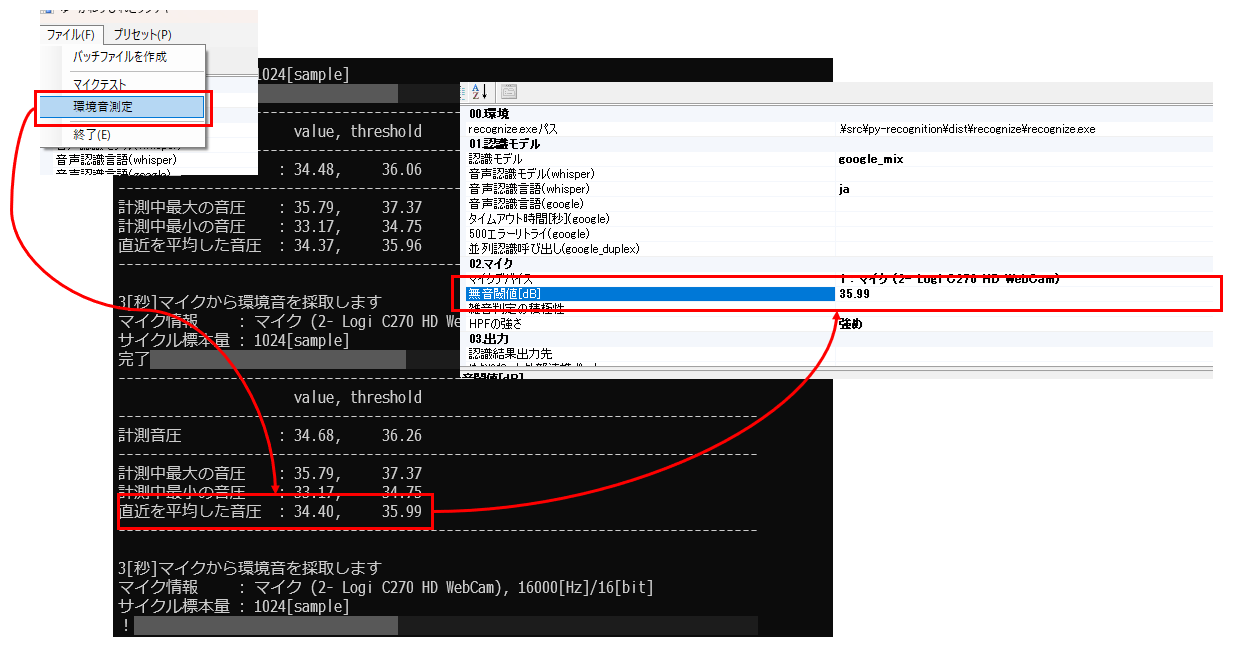Open the プリセット(P) menu
The height and width of the screenshot is (646, 1238).
[143, 35]
